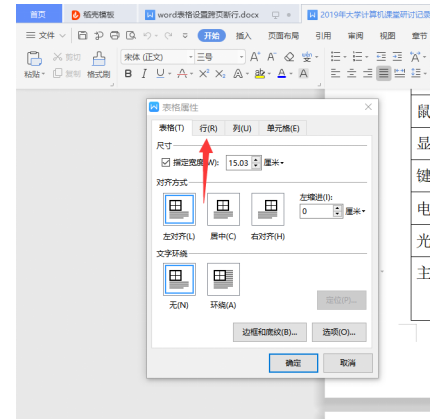Select Around text wrapping option

[x=223, y=279]
